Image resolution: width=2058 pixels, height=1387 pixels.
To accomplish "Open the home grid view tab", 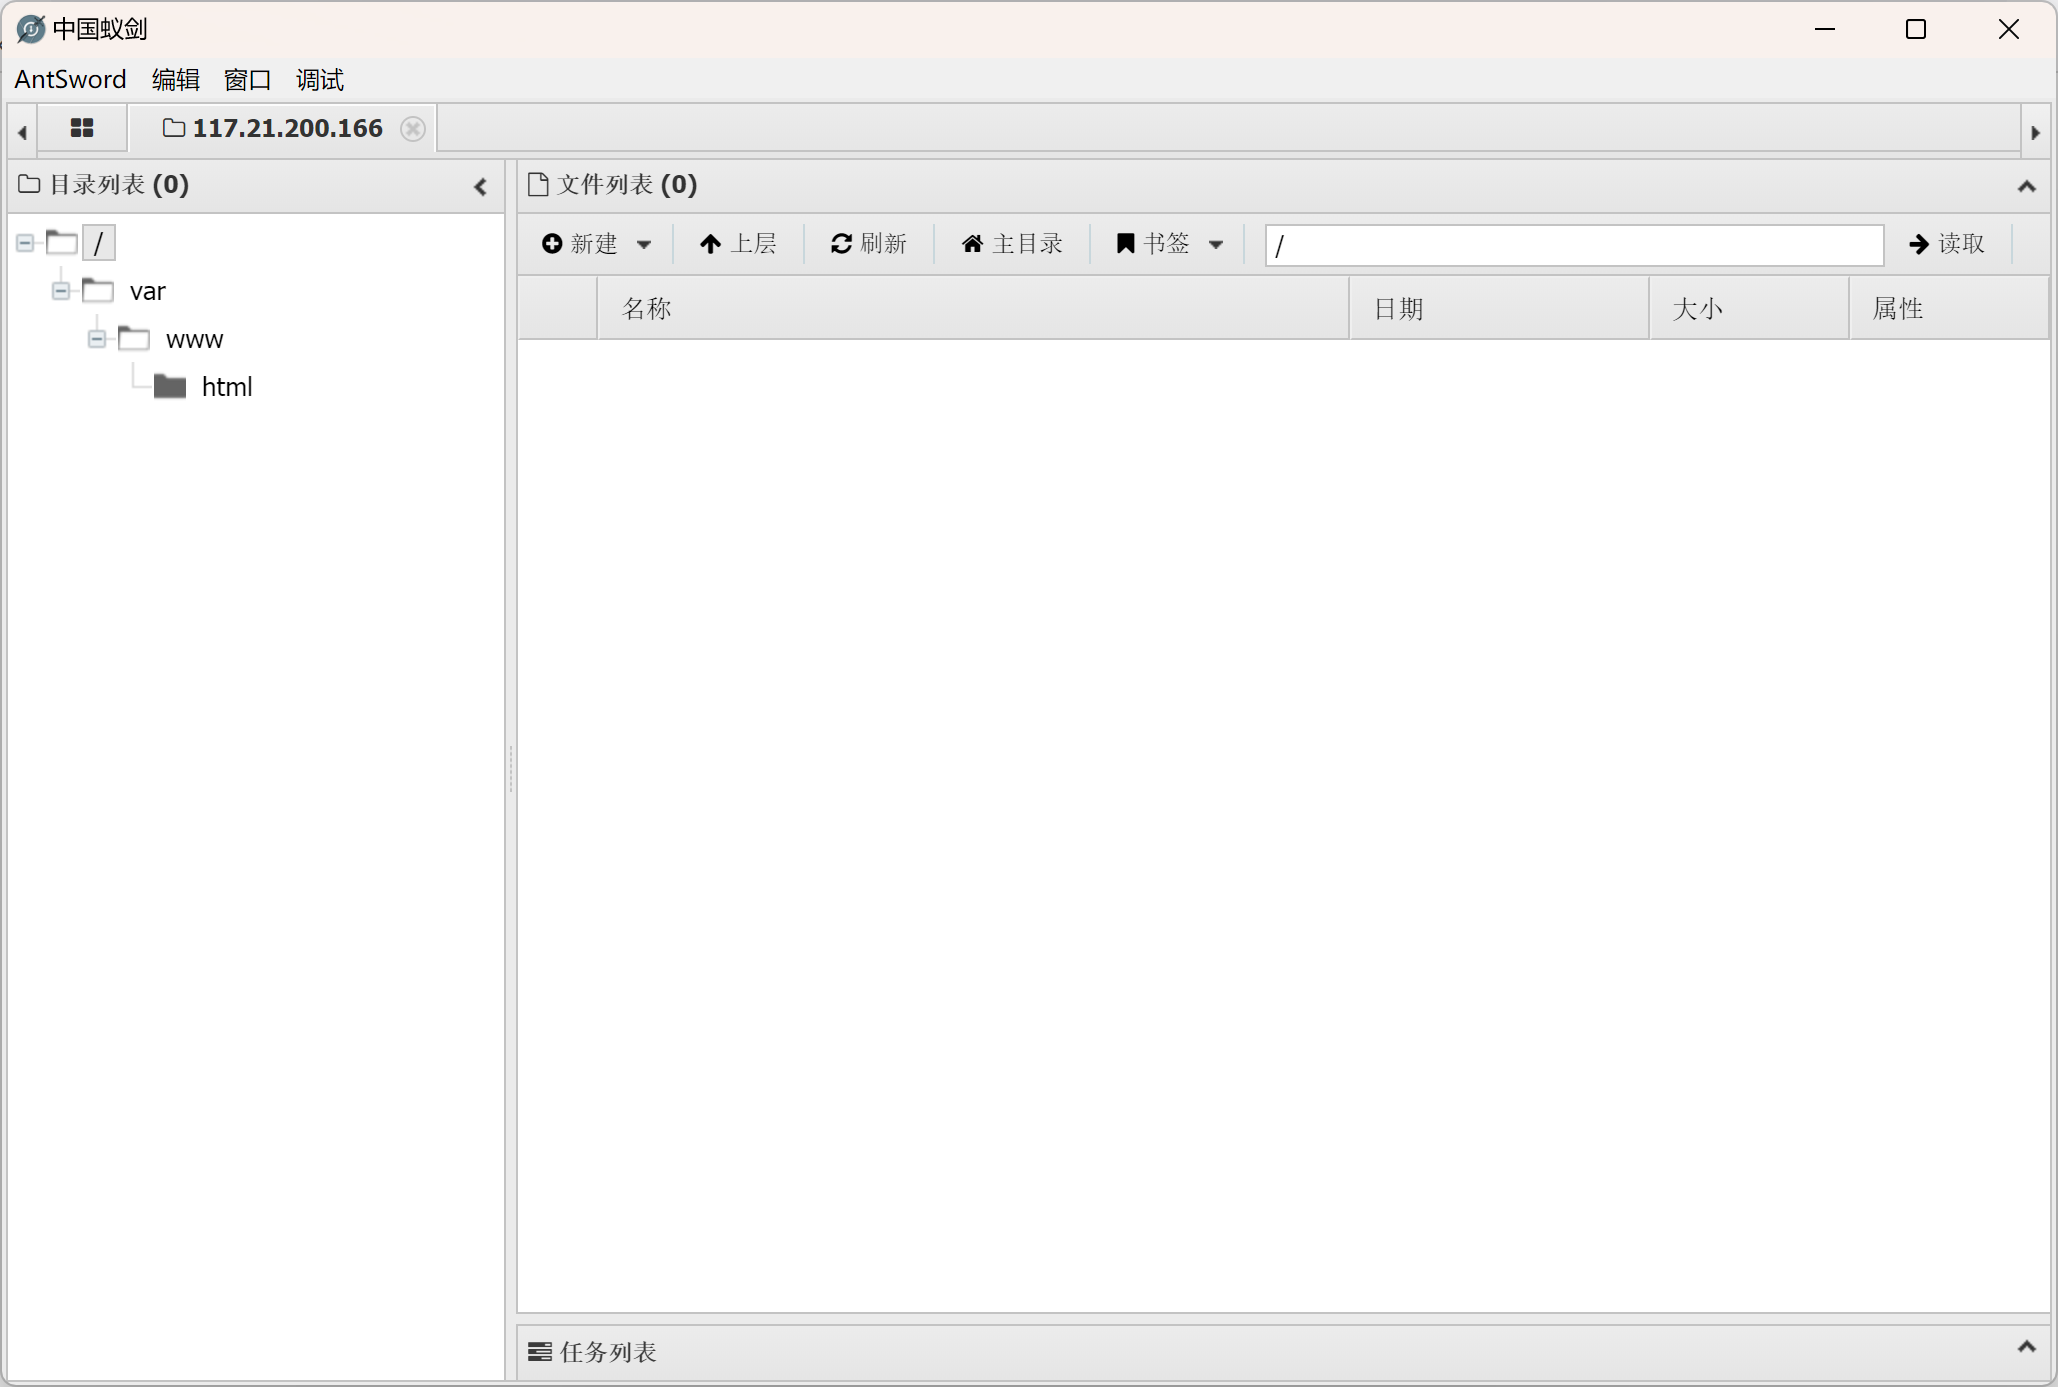I will click(x=82, y=128).
